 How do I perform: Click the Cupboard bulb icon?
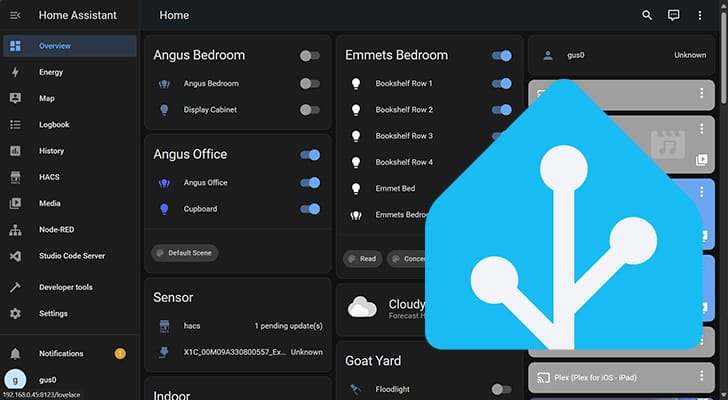click(x=164, y=209)
